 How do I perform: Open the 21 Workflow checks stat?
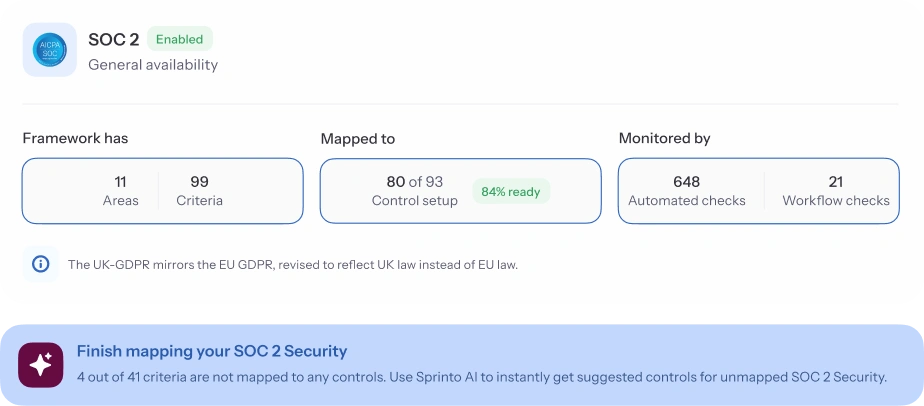[x=836, y=191]
